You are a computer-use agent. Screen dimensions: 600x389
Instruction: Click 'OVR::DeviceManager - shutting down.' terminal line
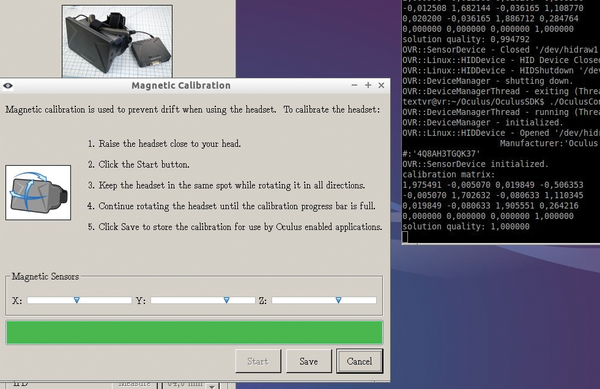tap(488, 81)
